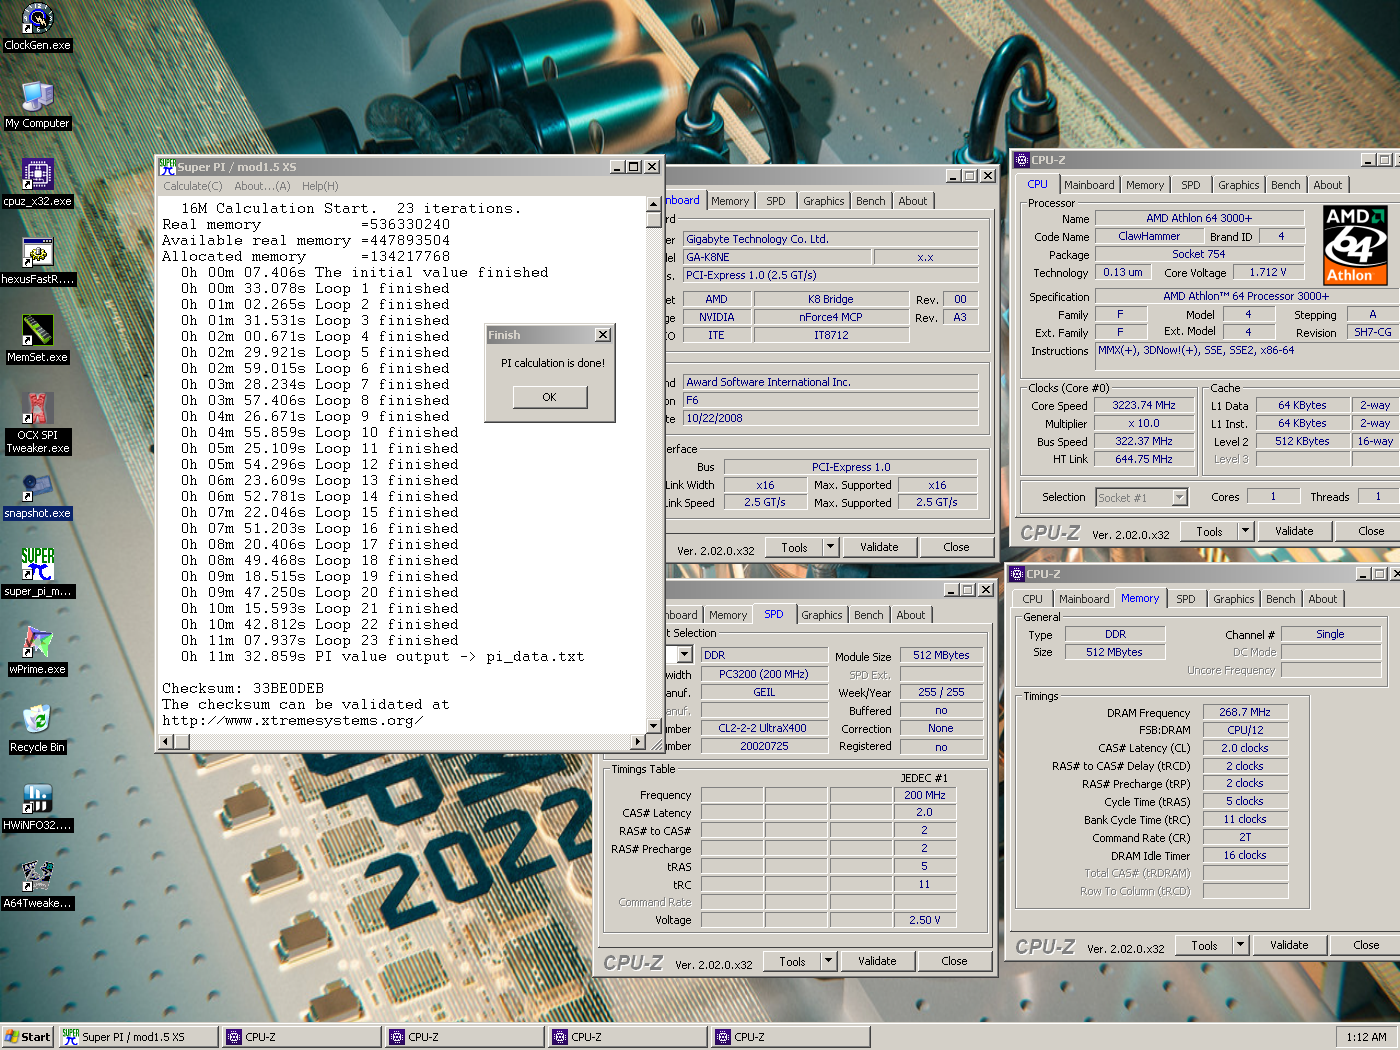This screenshot has height=1050, width=1400.
Task: Click OK in the Finish dialog
Action: pyautogui.click(x=549, y=397)
